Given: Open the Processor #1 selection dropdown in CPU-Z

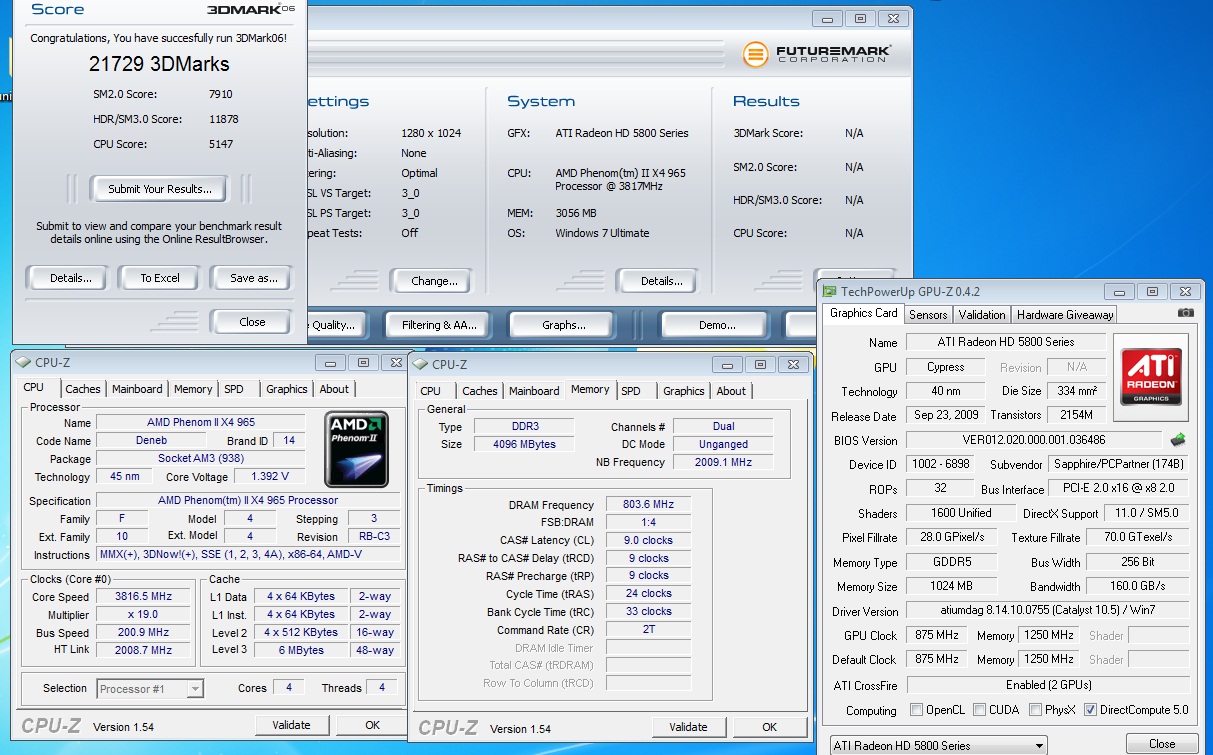Looking at the screenshot, I should click(x=150, y=688).
